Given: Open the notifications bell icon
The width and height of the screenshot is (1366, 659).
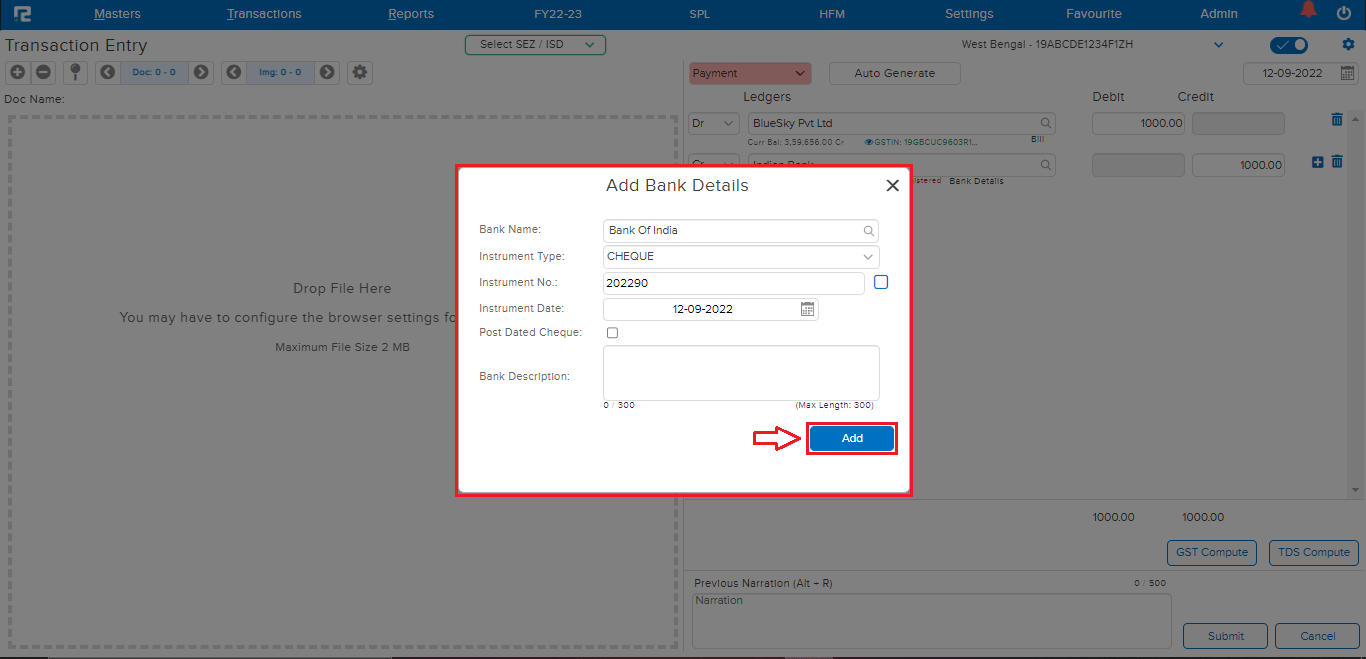Looking at the screenshot, I should coord(1308,10).
